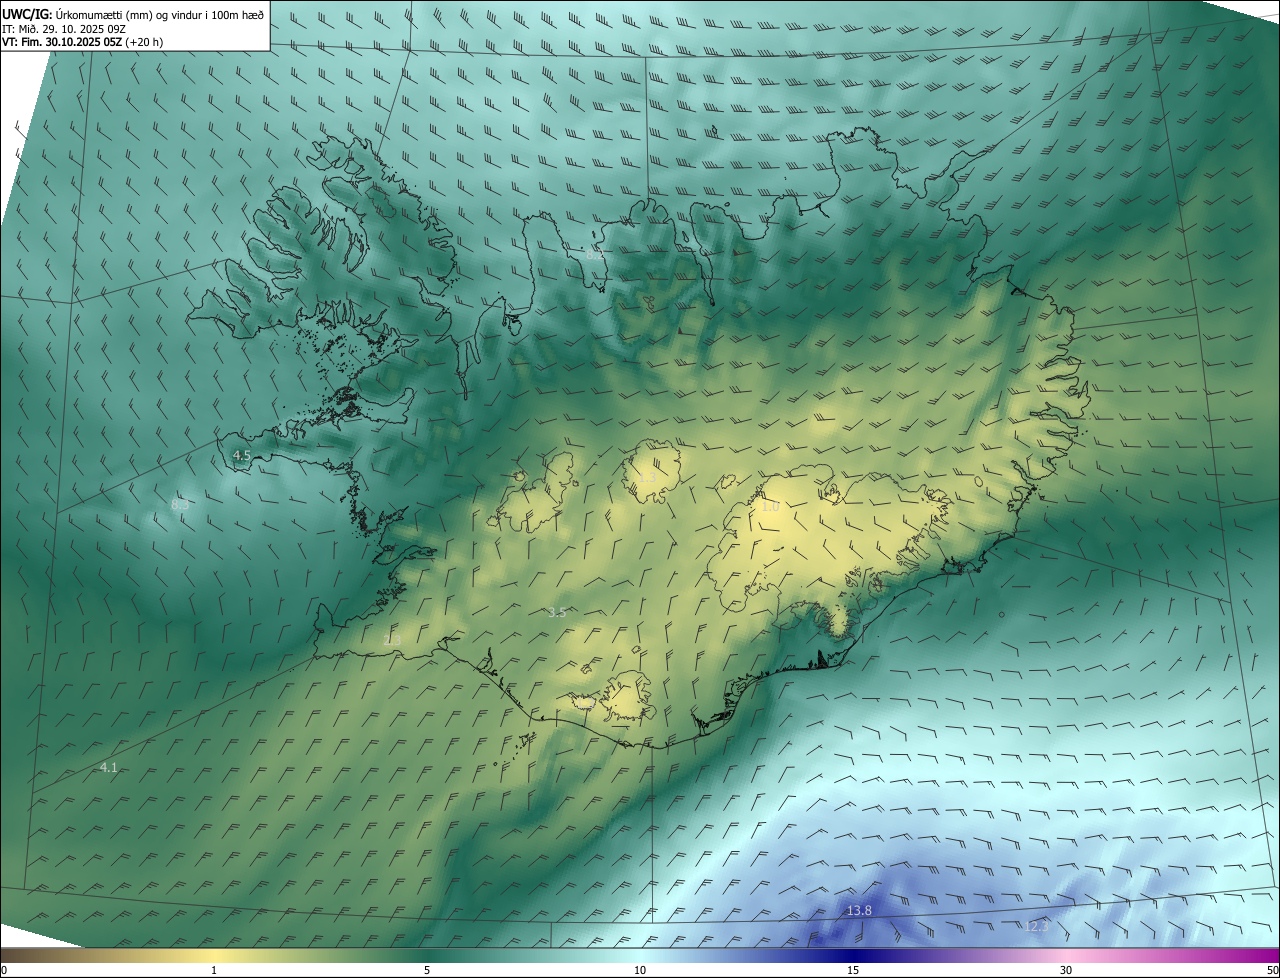1280x978 pixels.
Task: Click the 10 tick on the color scale
Action: (640, 970)
